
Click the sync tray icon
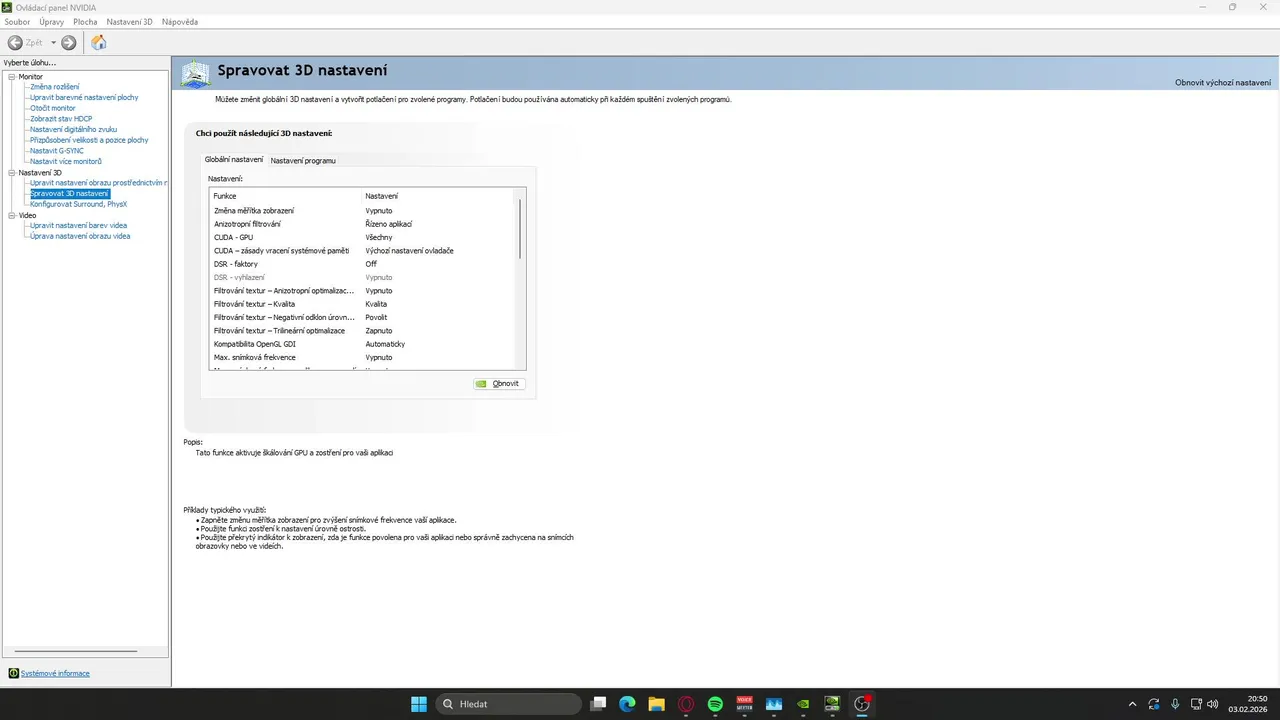(1153, 704)
